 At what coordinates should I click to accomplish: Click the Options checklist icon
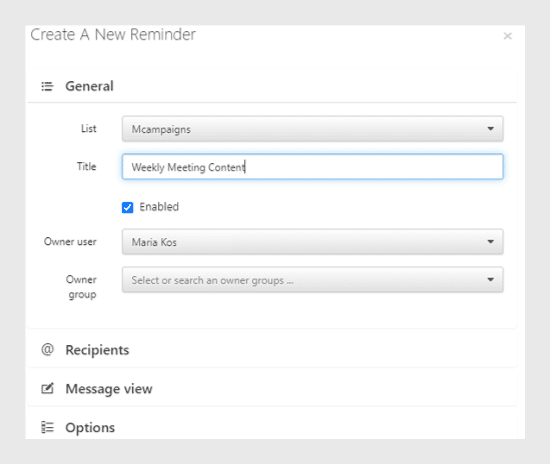tap(48, 427)
